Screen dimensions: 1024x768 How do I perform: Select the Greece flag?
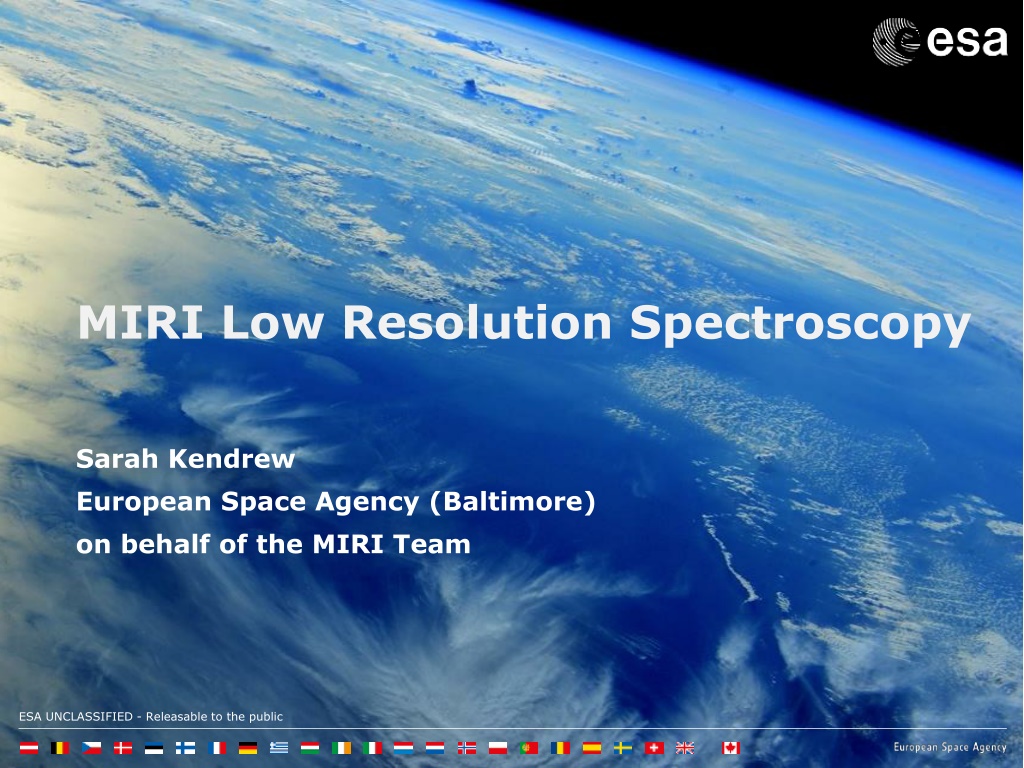(279, 748)
